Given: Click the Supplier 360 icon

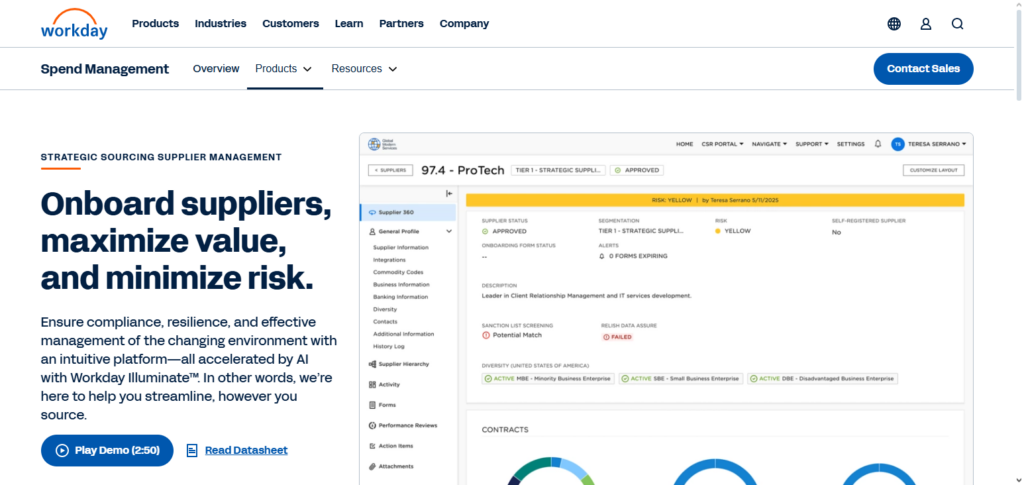Looking at the screenshot, I should point(372,212).
